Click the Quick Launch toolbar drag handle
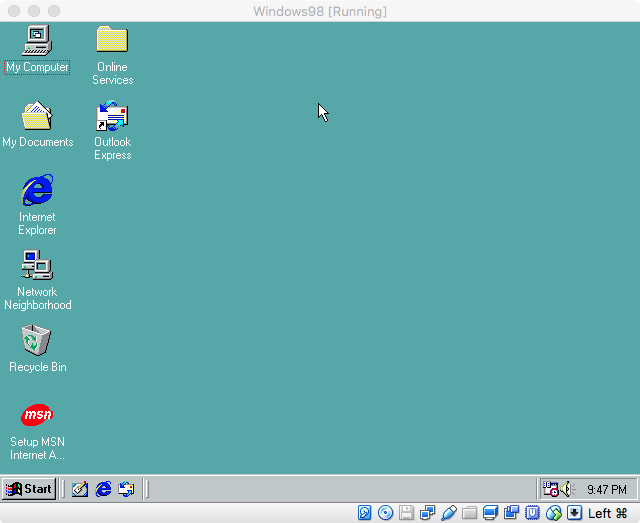640x523 pixels. pos(63,489)
